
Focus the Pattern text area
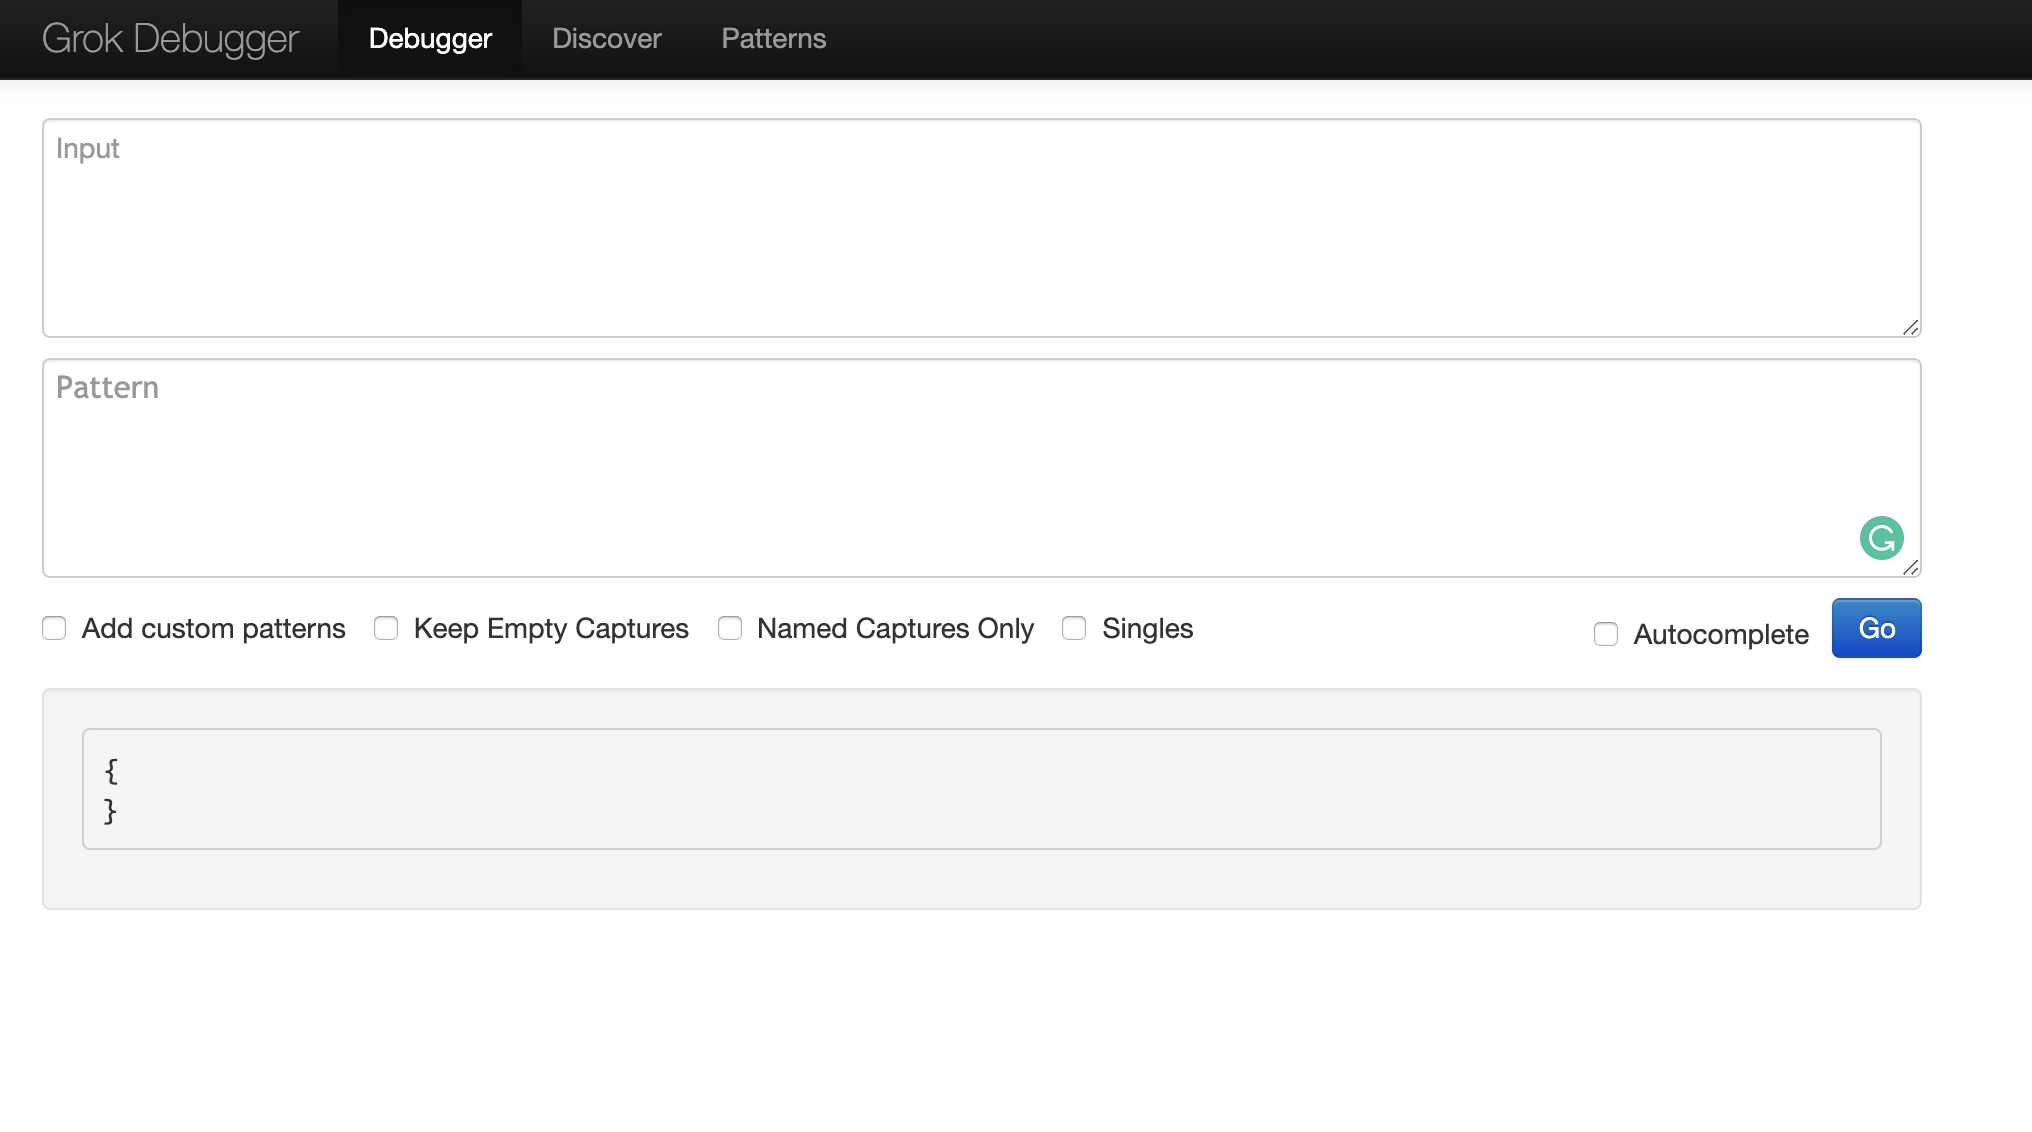click(x=950, y=468)
